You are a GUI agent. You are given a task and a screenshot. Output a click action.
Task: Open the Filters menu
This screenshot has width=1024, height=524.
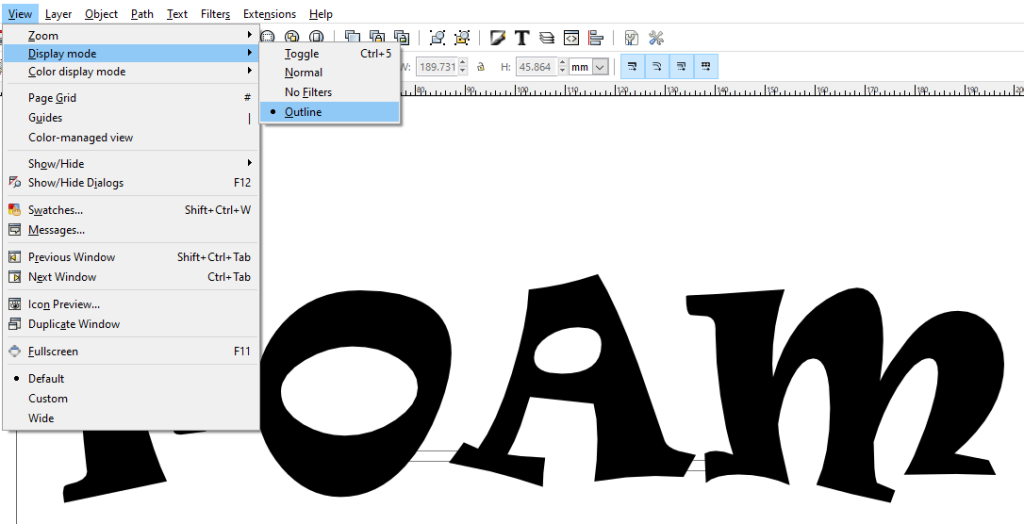215,14
